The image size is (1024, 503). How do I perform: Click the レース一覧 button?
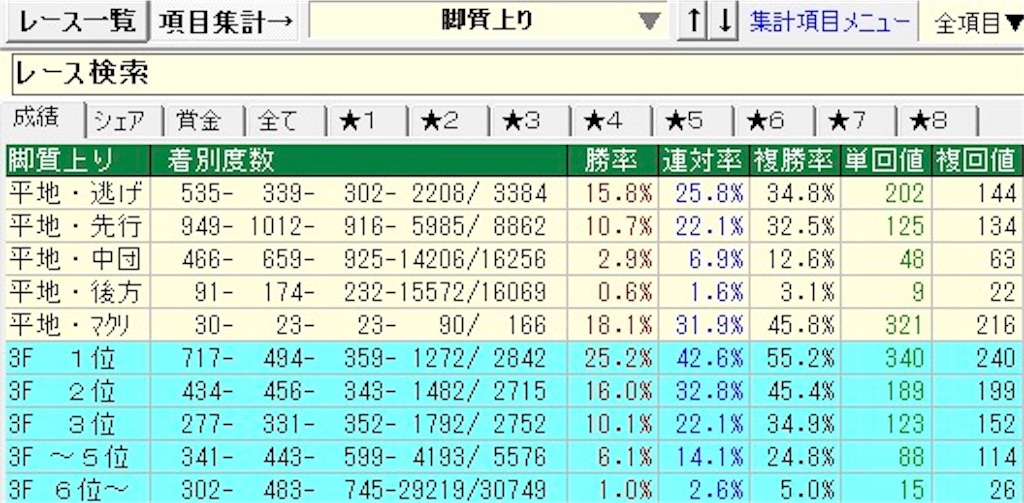(x=75, y=22)
